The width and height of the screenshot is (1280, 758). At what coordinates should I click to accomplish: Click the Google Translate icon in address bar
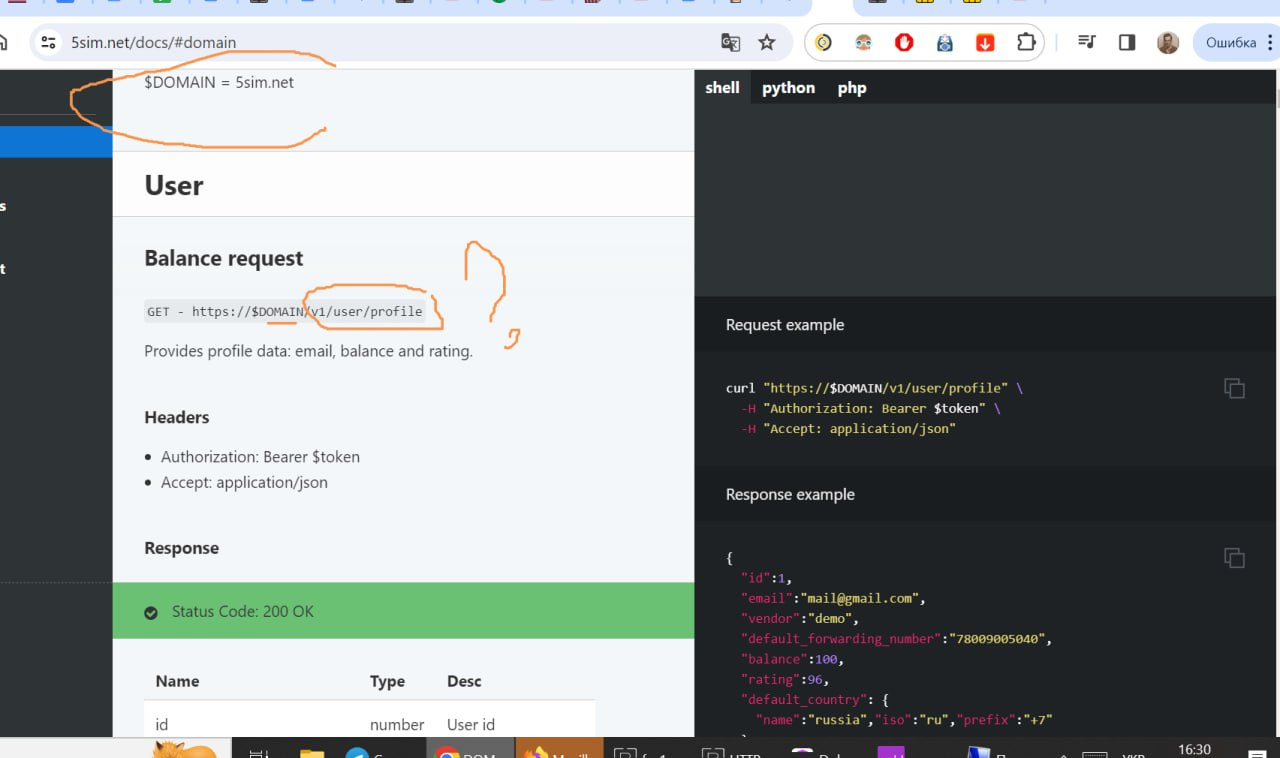coord(731,42)
